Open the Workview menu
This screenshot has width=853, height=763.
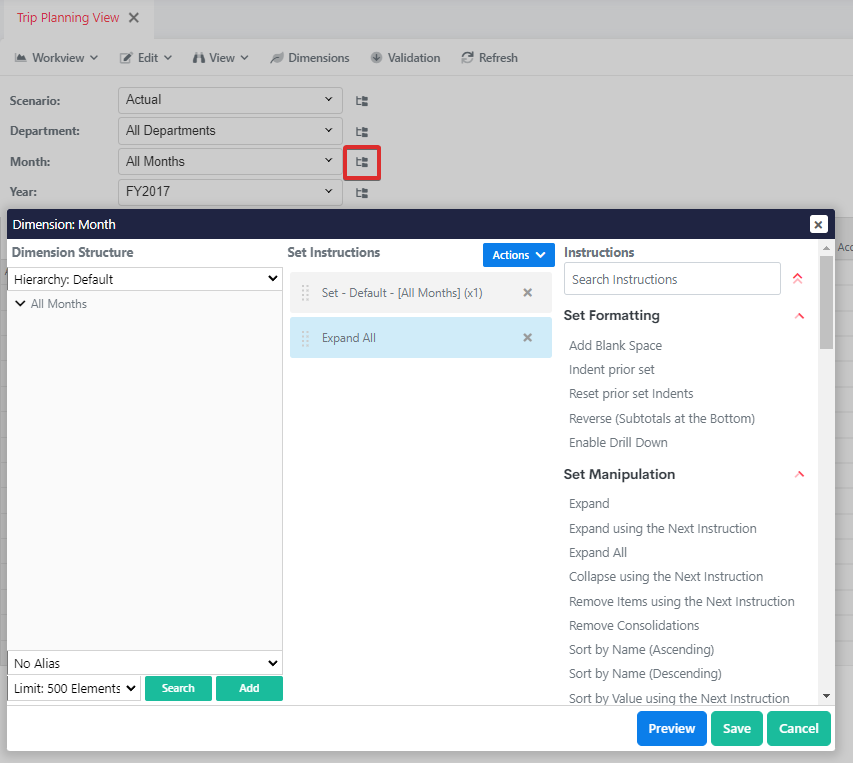point(56,58)
